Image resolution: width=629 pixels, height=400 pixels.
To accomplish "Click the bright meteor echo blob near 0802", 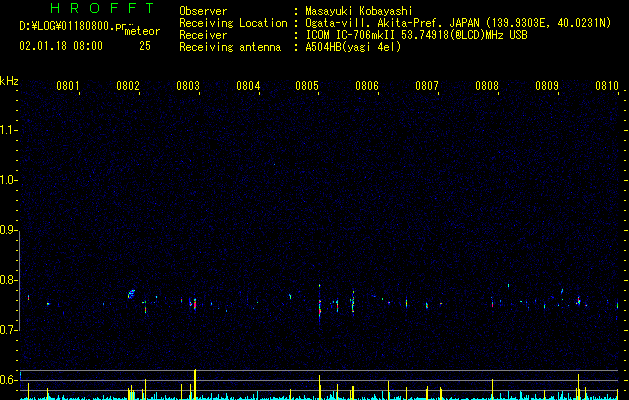I will 131,294.
